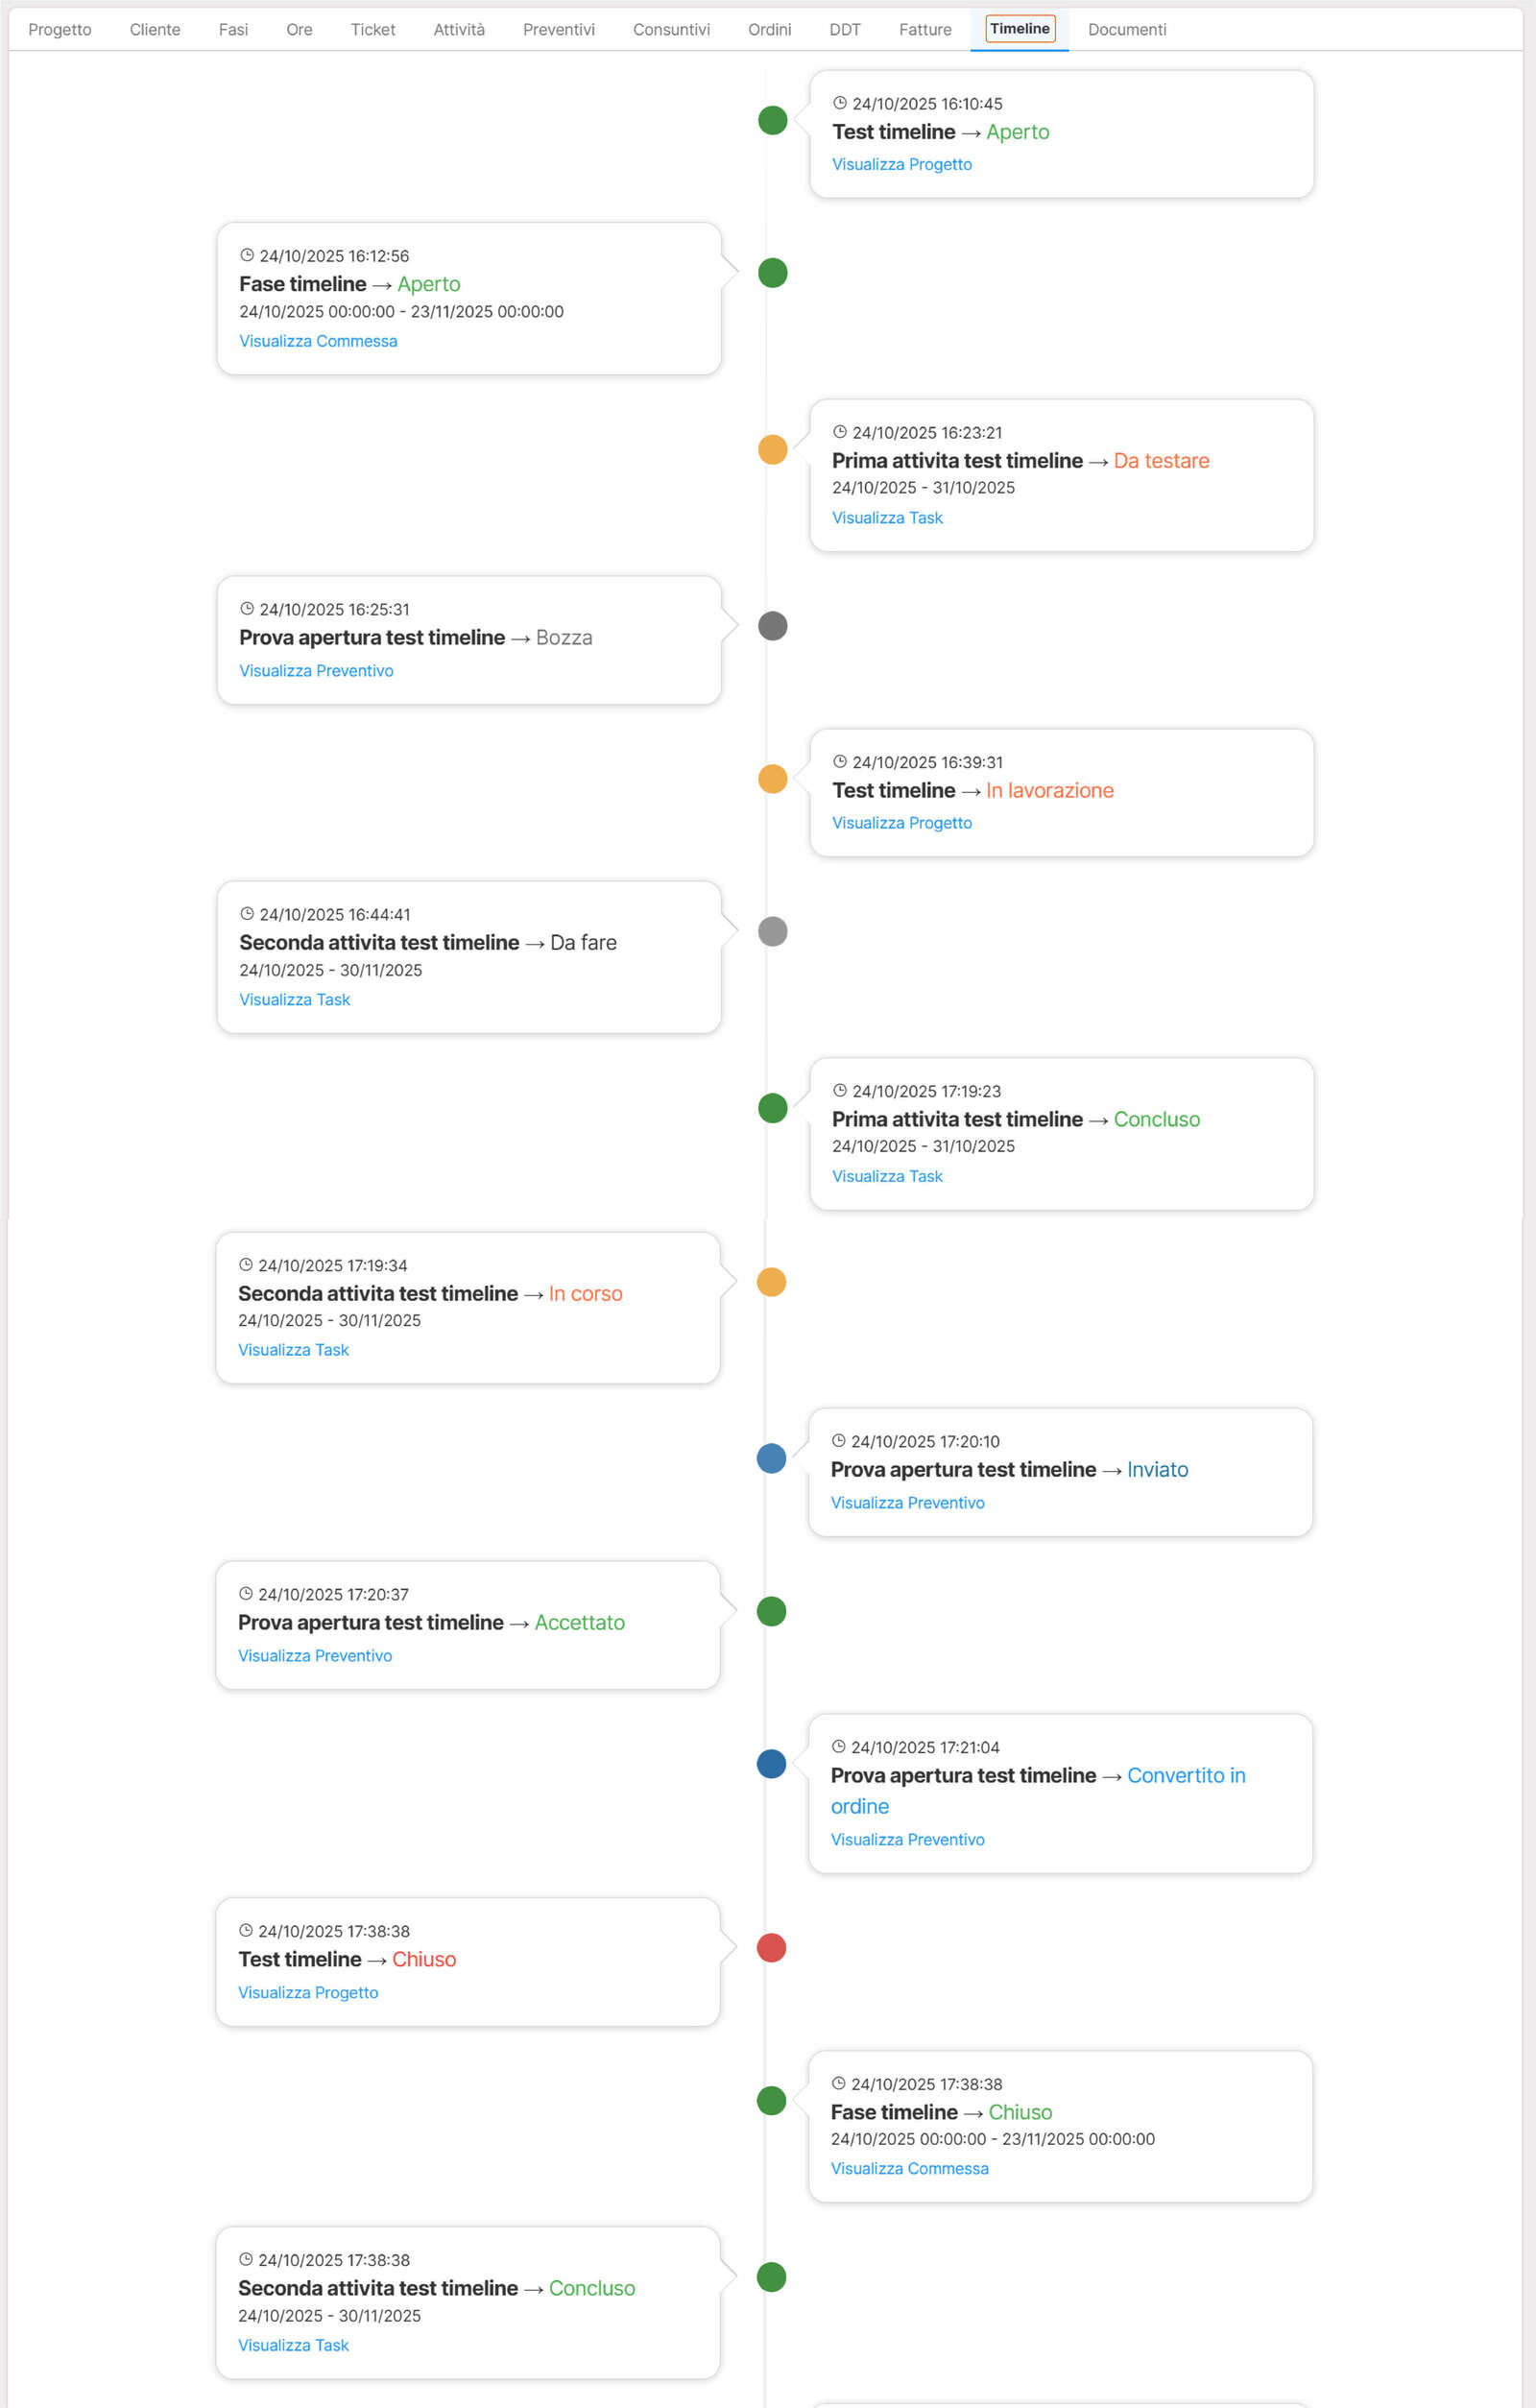Open the Ticket tab

373,30
